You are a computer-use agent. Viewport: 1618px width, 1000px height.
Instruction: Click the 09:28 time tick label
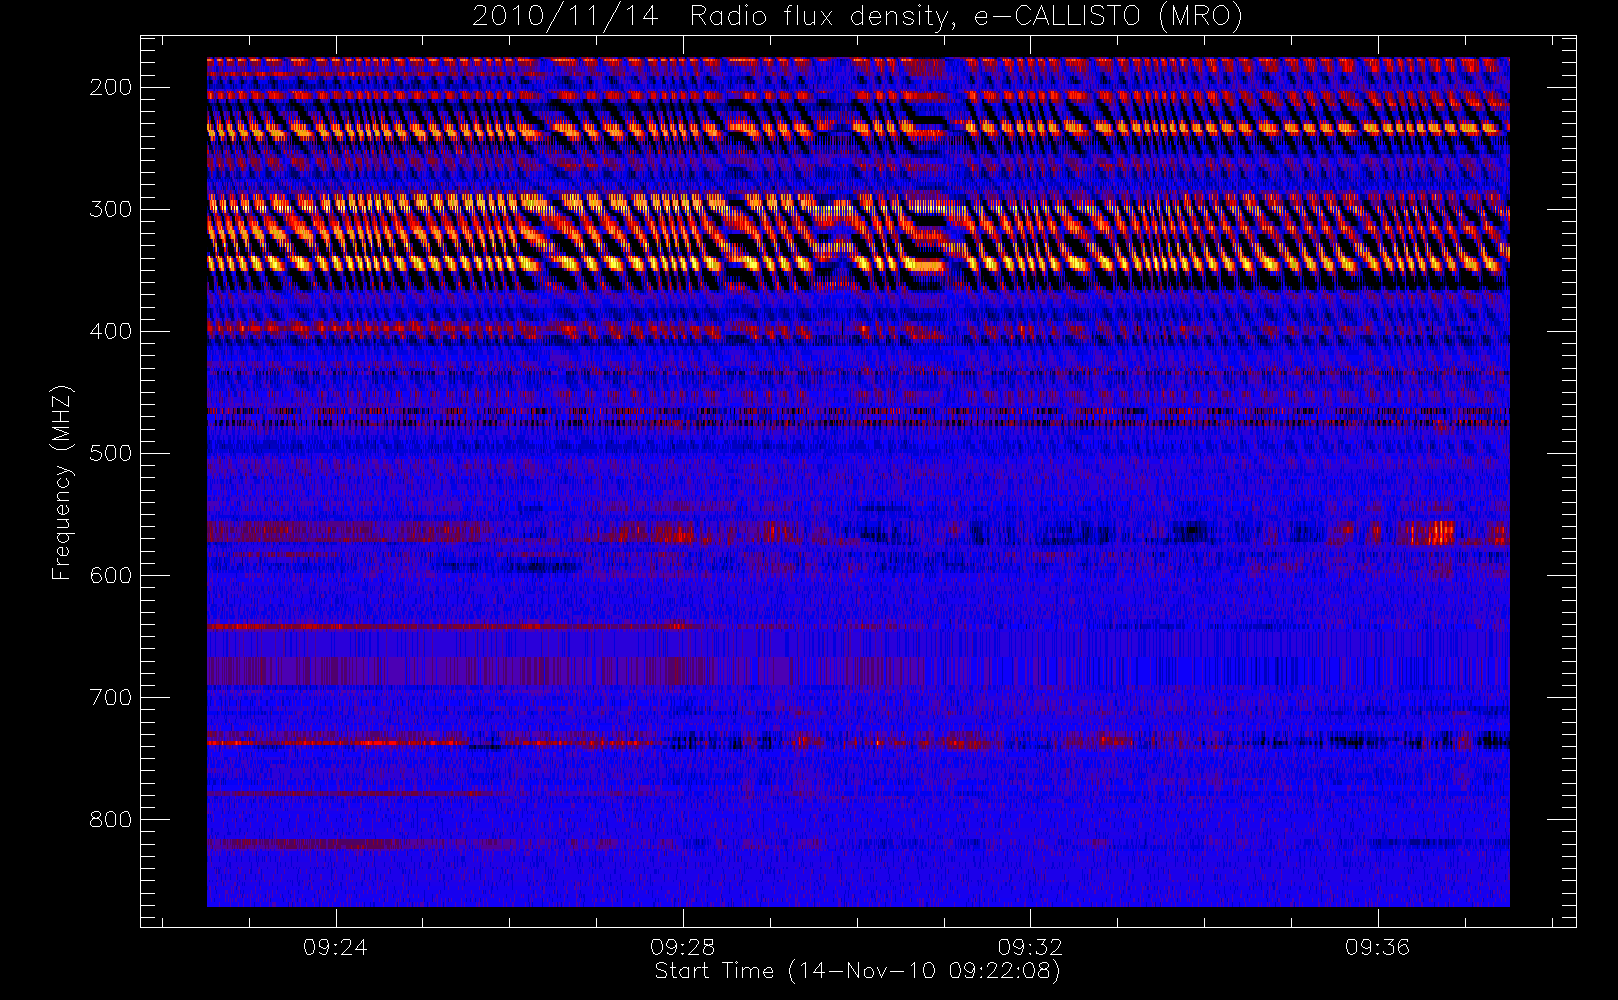pyautogui.click(x=682, y=946)
